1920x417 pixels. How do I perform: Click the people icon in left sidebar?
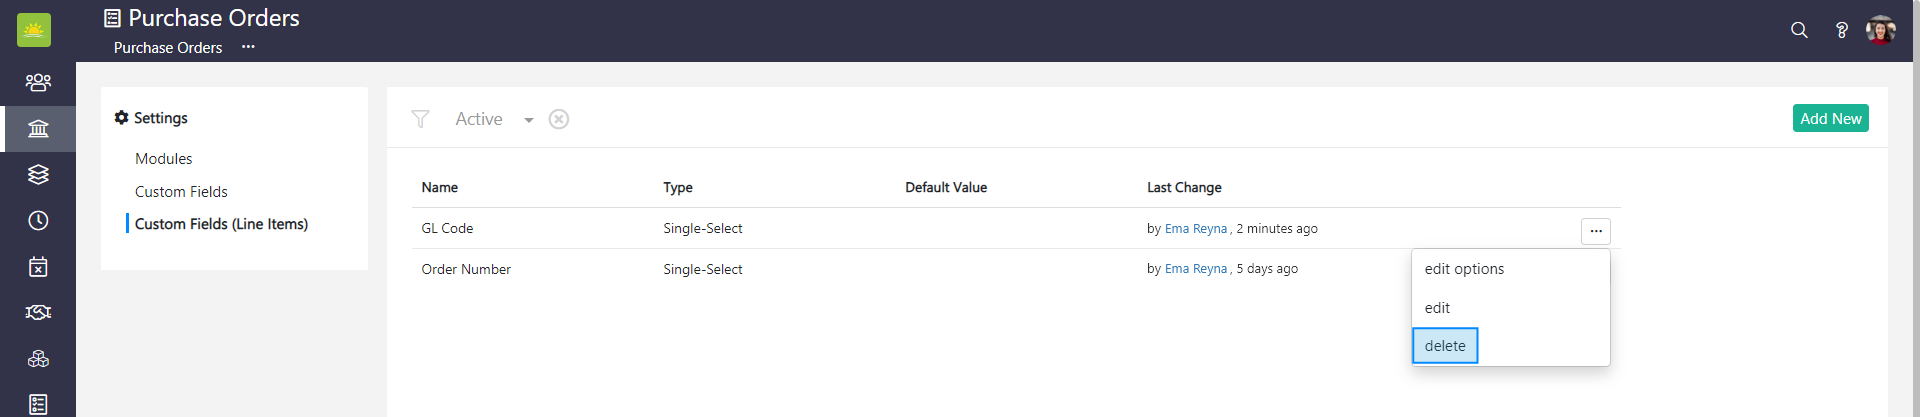38,82
